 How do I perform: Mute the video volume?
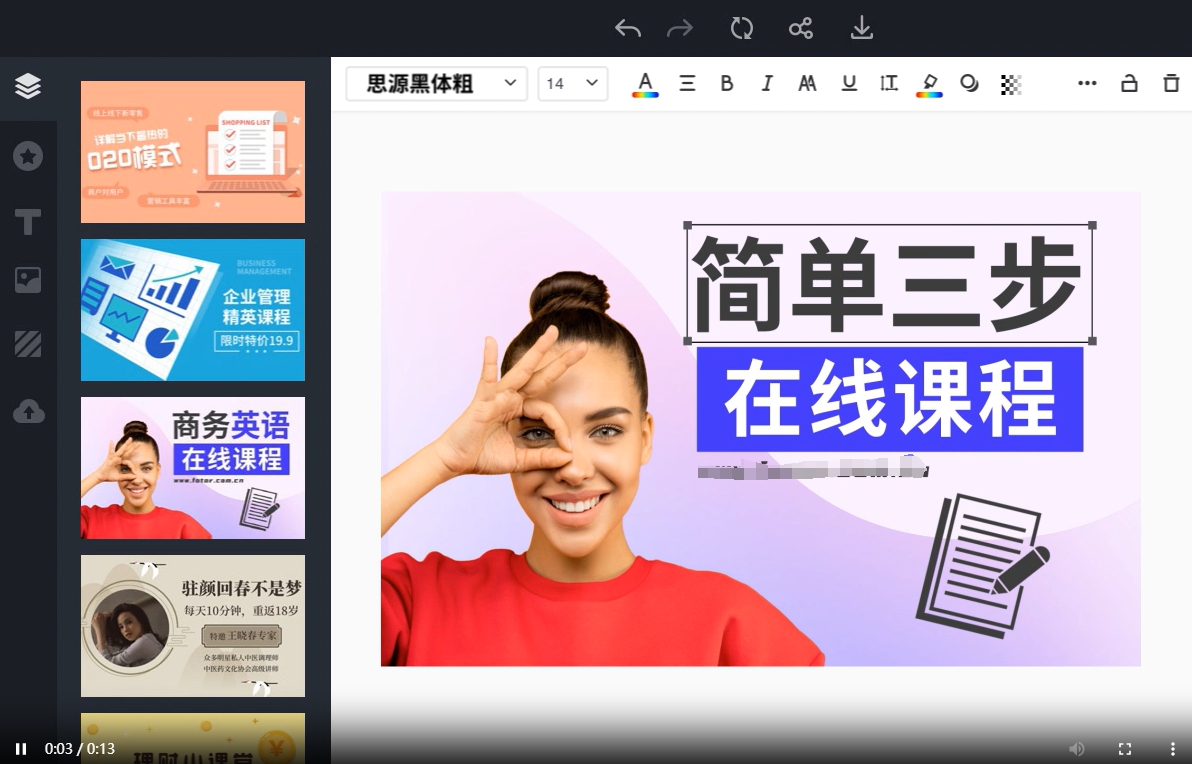(1076, 749)
